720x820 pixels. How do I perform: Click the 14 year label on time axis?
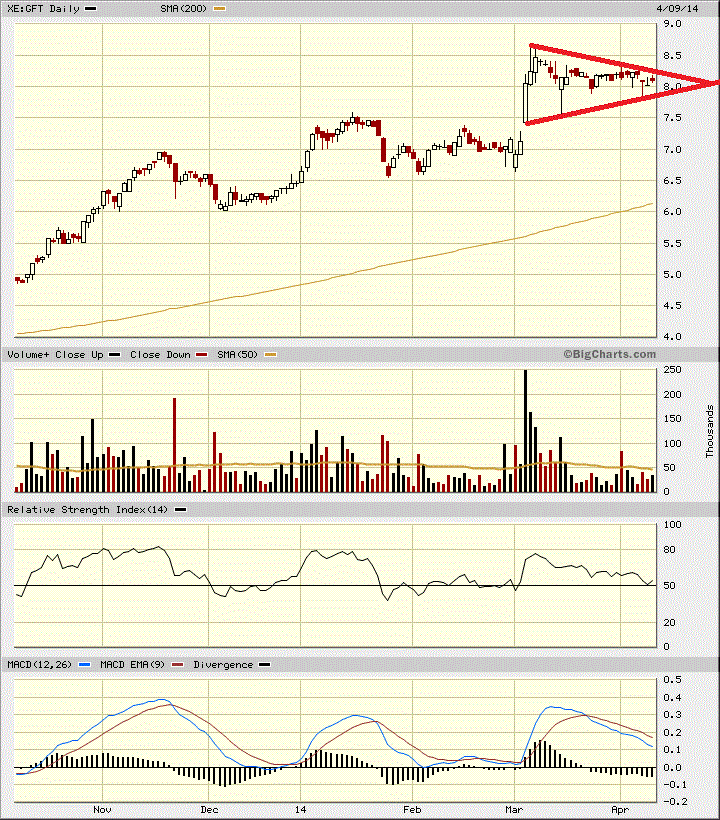[300, 810]
